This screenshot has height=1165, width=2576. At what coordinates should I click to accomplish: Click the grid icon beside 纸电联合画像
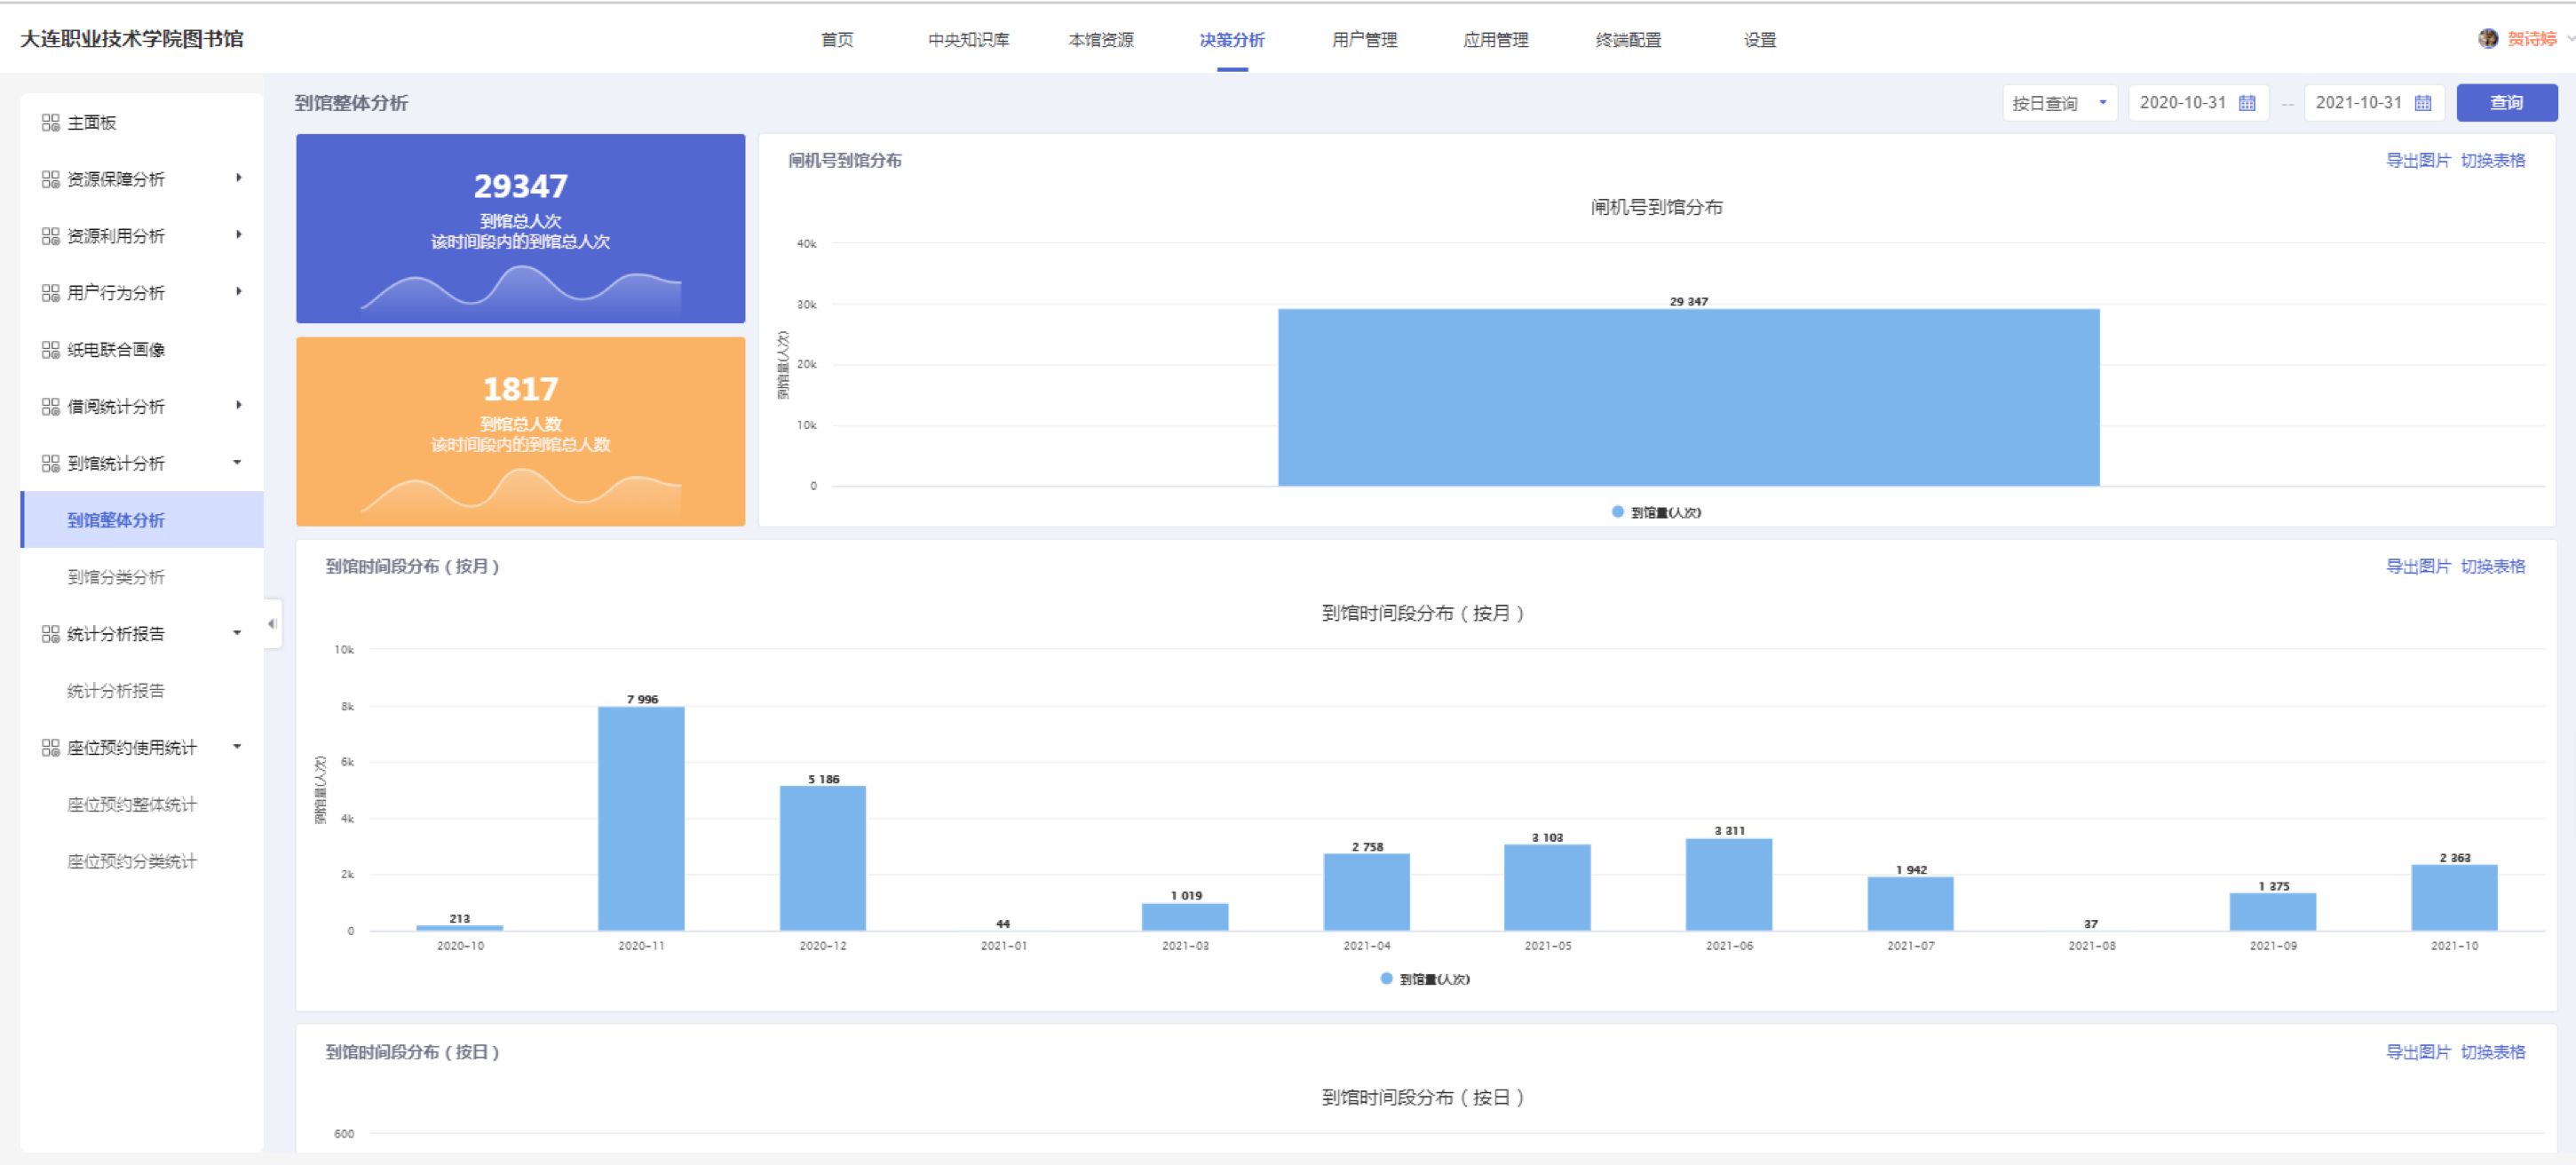click(50, 349)
